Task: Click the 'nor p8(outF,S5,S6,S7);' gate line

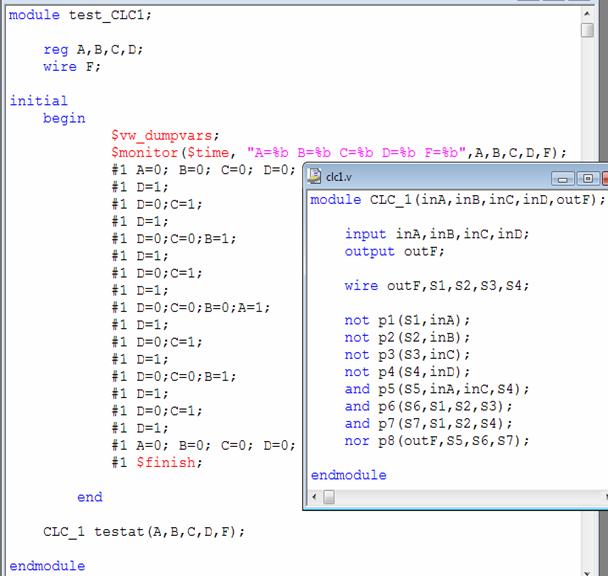Action: (438, 440)
